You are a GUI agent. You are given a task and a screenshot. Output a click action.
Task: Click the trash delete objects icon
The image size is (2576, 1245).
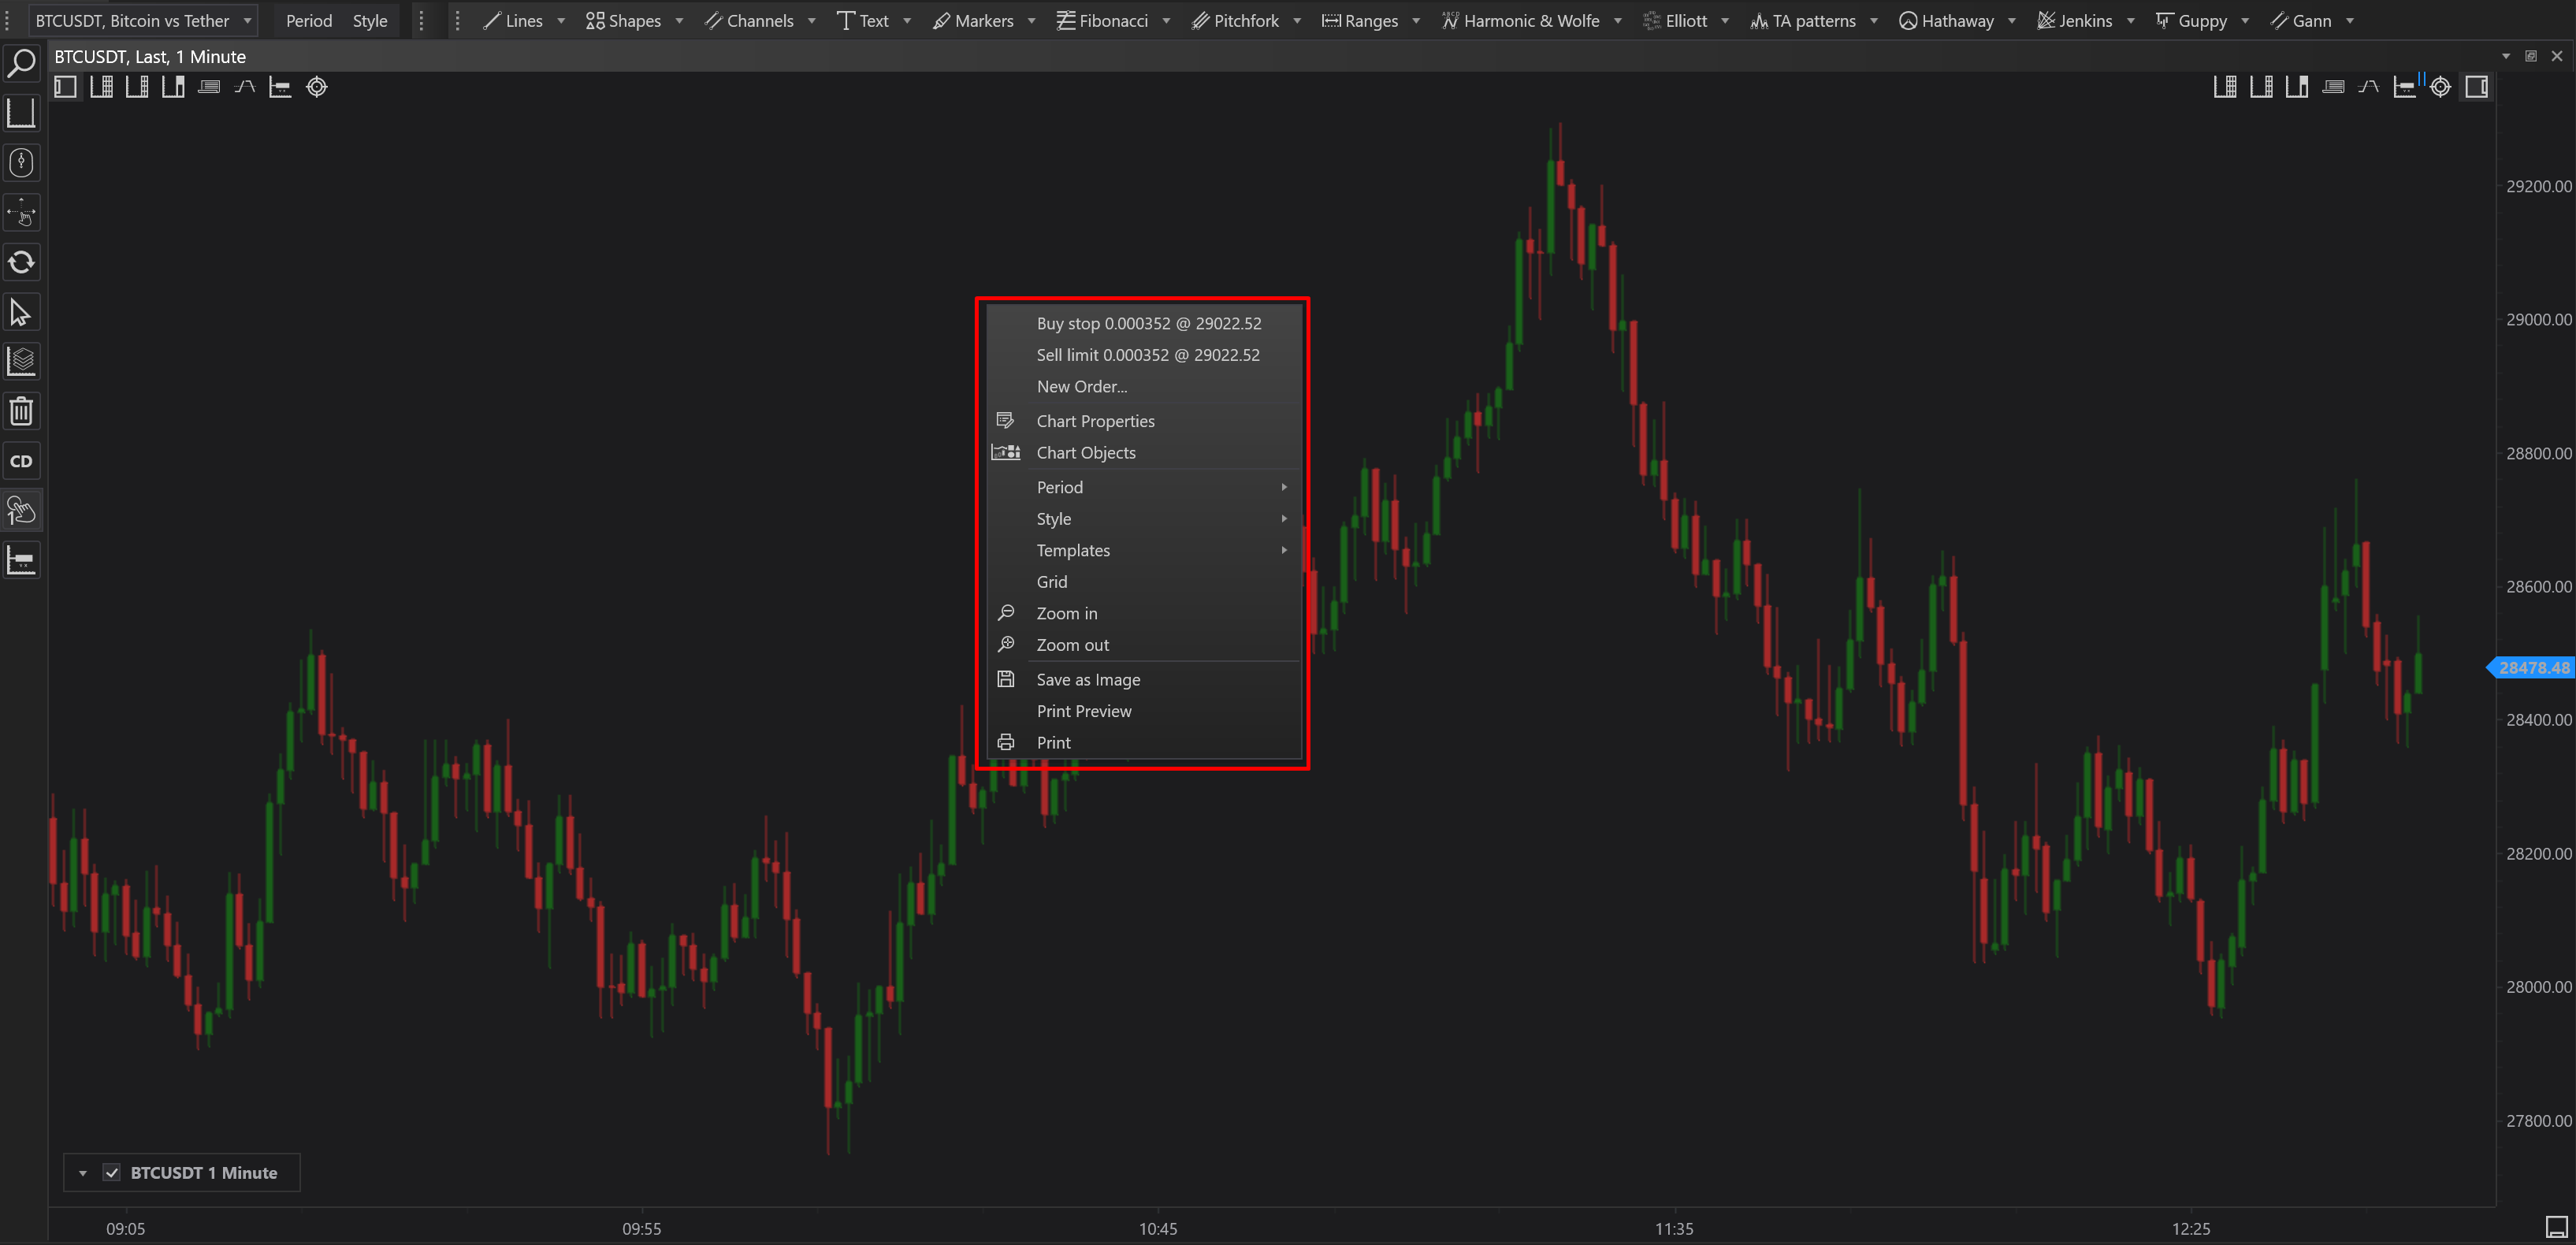21,411
